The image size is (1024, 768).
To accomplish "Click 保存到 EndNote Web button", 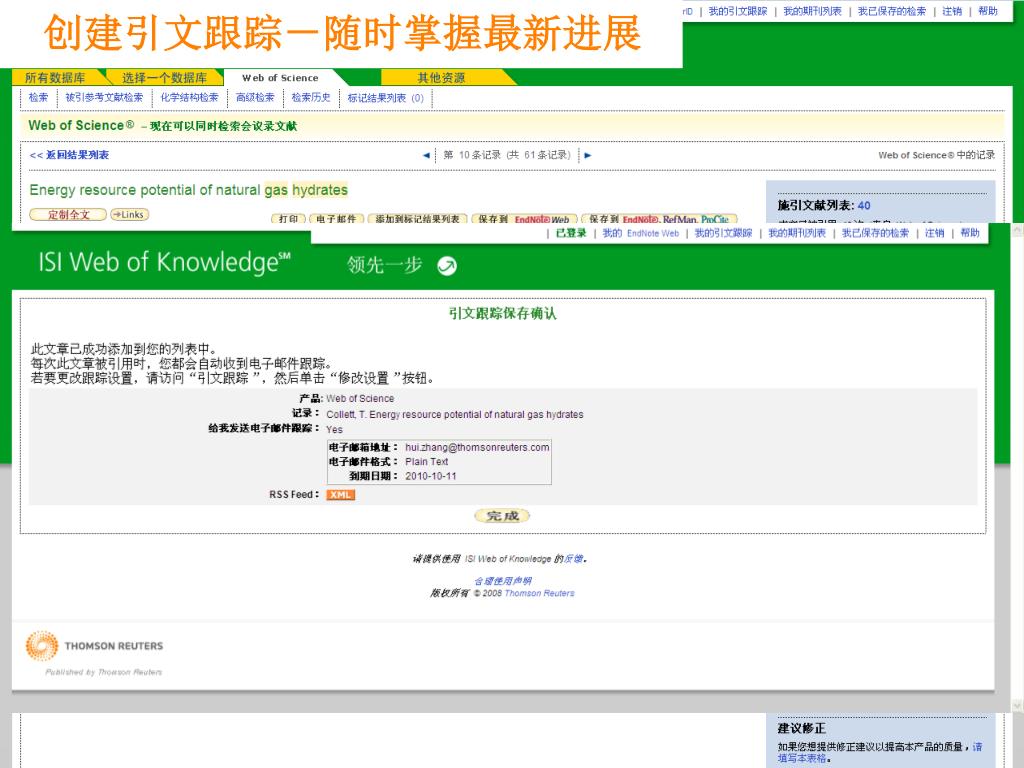I will tap(524, 219).
